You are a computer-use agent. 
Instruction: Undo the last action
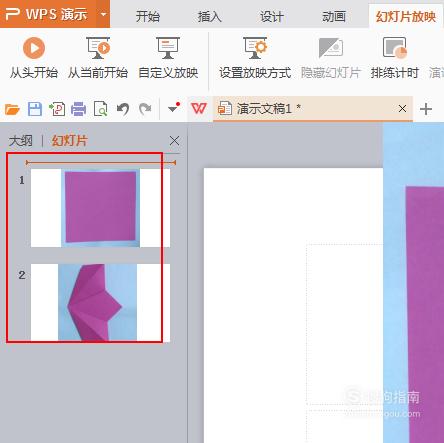123,109
